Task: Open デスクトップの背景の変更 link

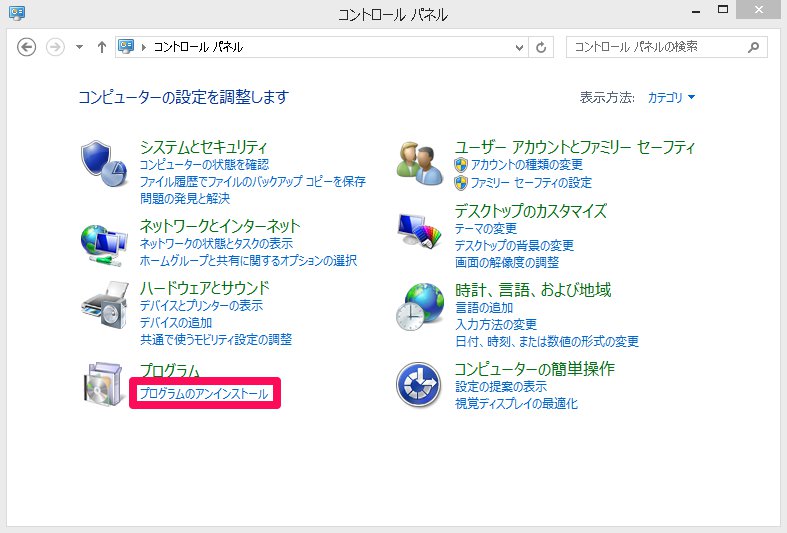Action: (x=514, y=246)
